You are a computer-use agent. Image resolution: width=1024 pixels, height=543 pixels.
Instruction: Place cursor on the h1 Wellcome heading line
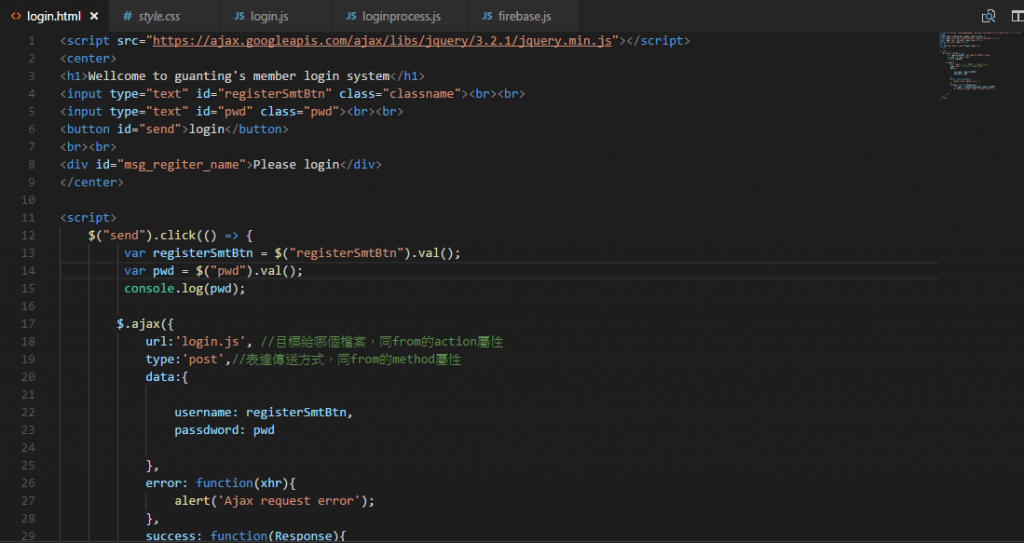point(242,76)
